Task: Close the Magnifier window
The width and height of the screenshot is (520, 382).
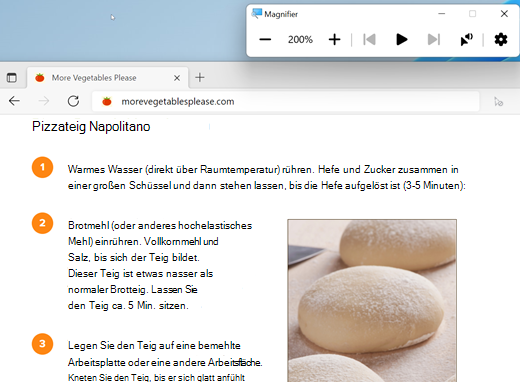Action: click(504, 14)
